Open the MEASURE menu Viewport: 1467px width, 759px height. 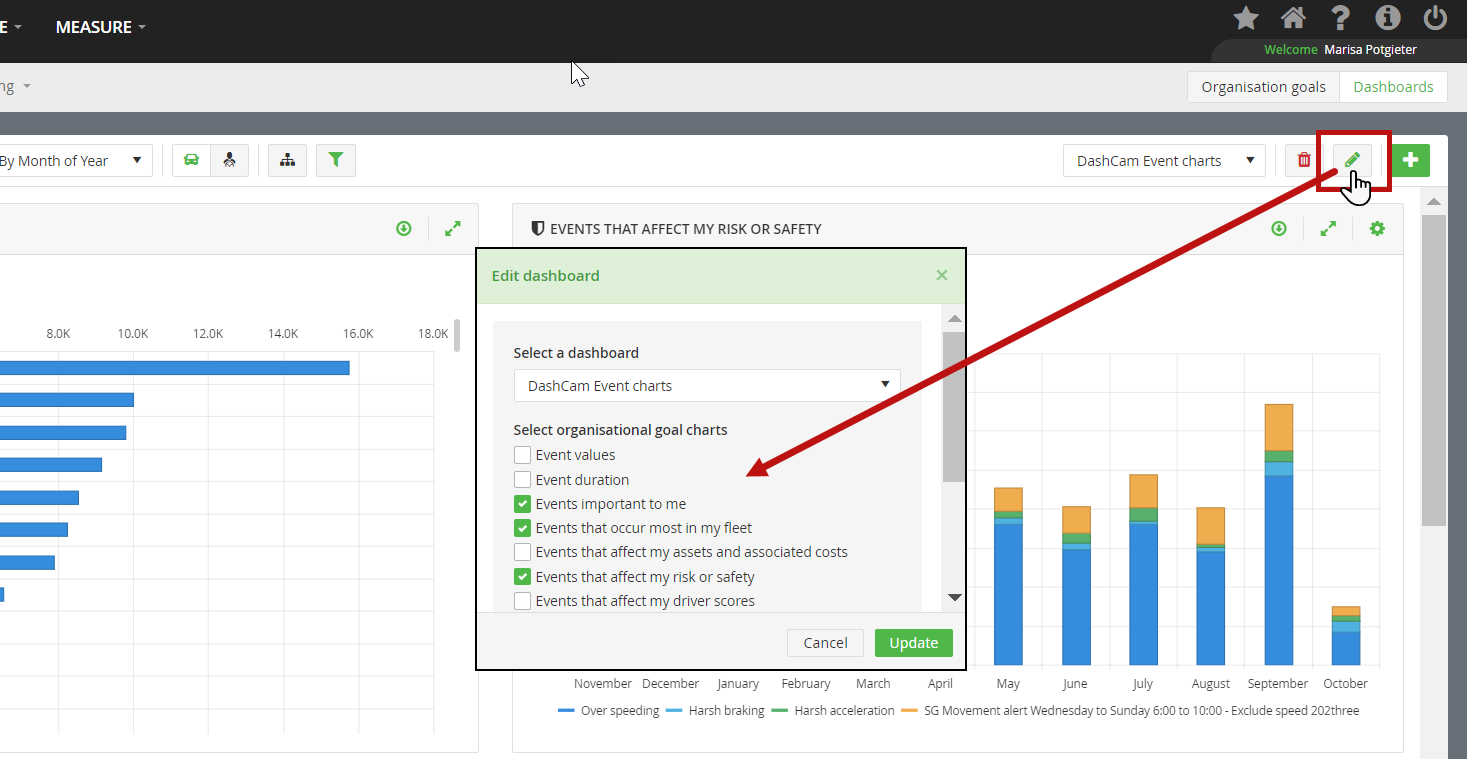100,27
